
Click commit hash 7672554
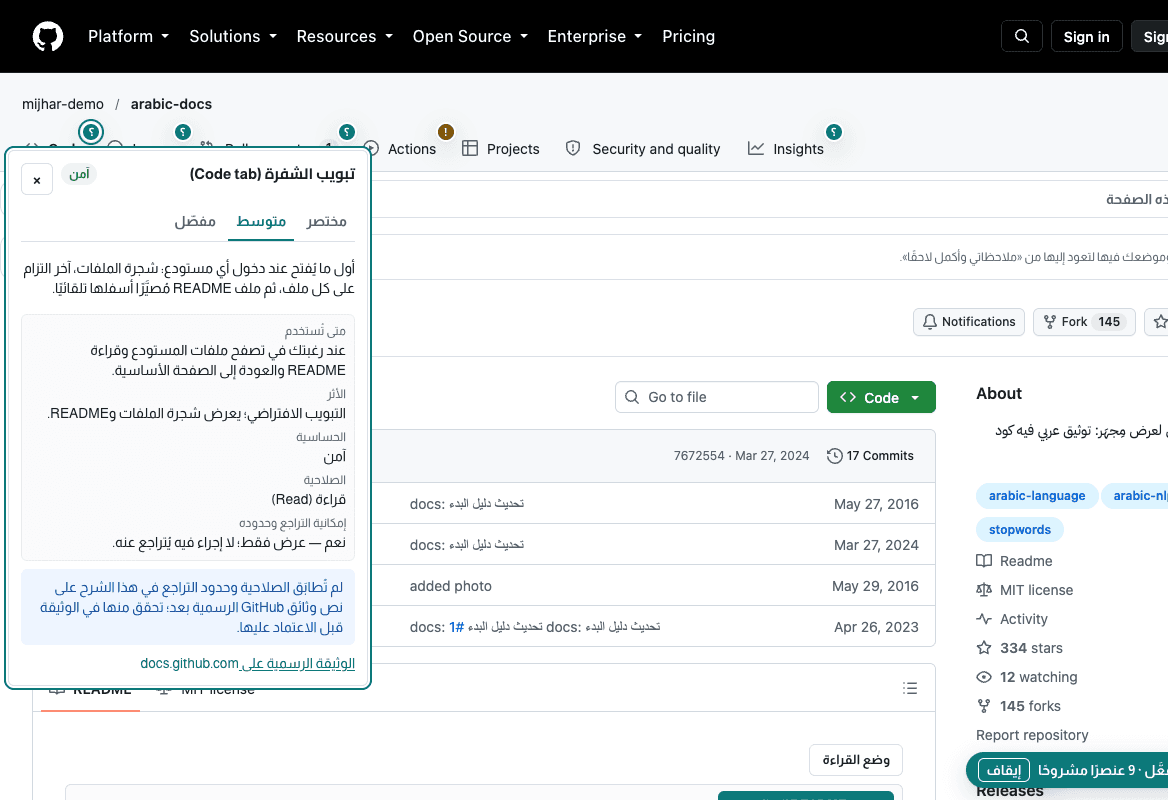tap(699, 456)
